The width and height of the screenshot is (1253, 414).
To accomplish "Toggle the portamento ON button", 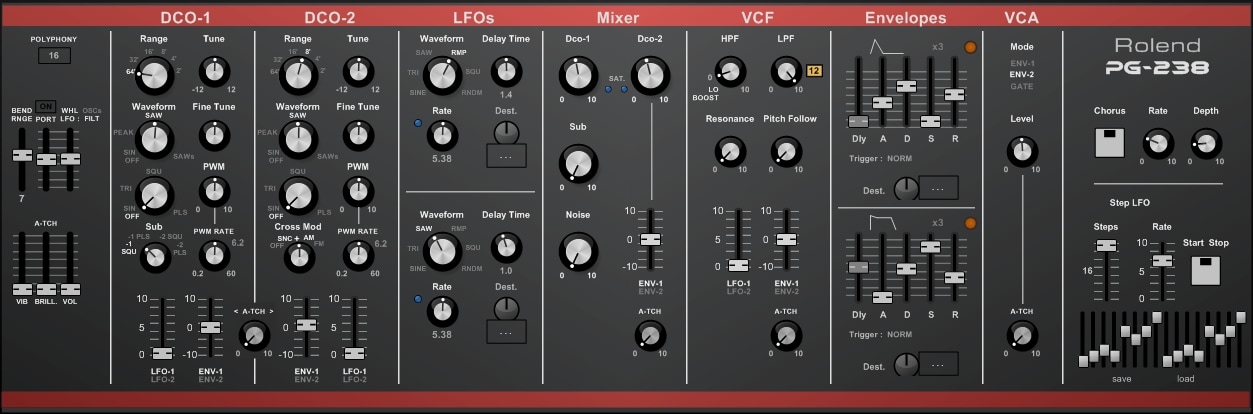I will click(x=46, y=106).
